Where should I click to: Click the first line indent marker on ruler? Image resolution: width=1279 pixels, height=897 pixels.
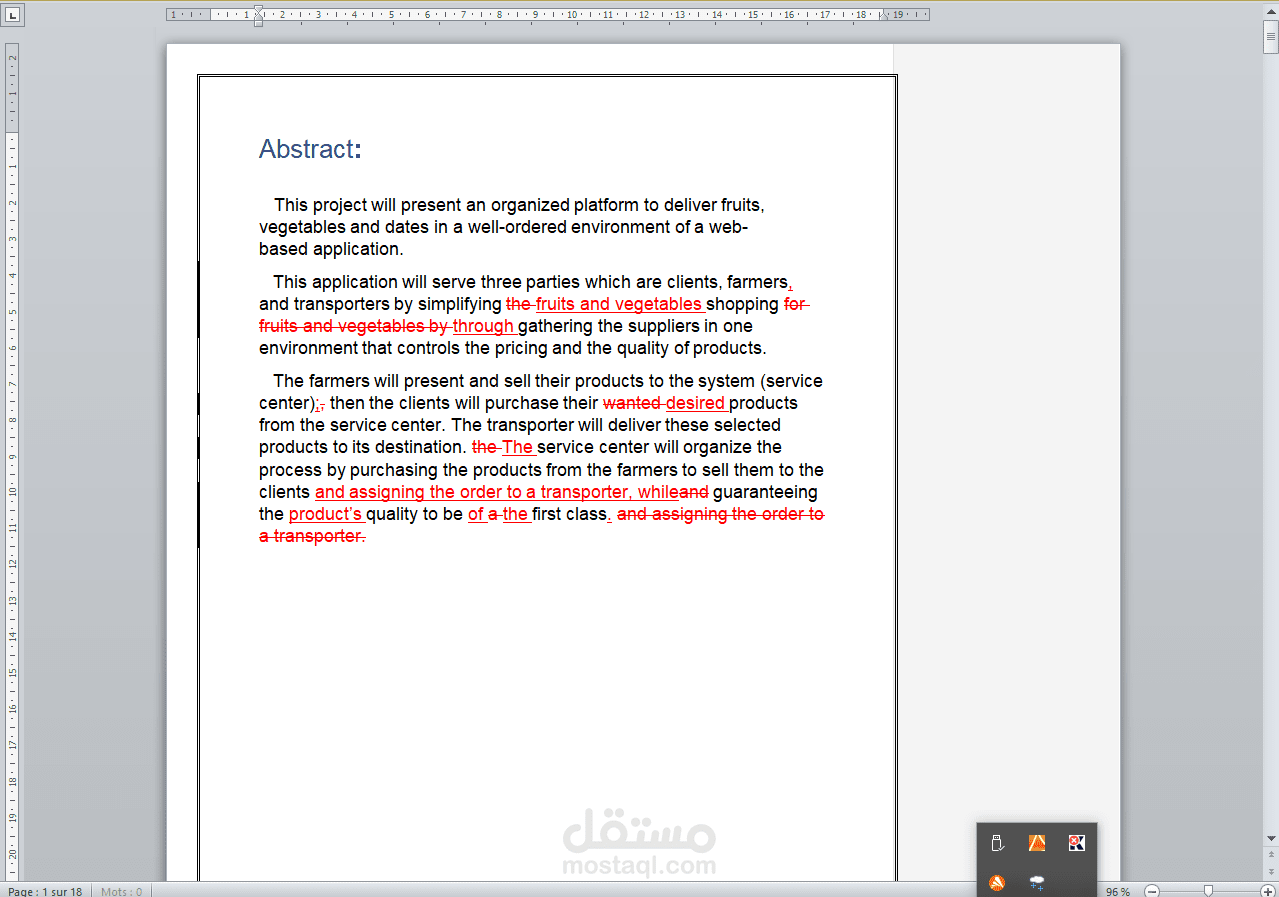[x=259, y=11]
